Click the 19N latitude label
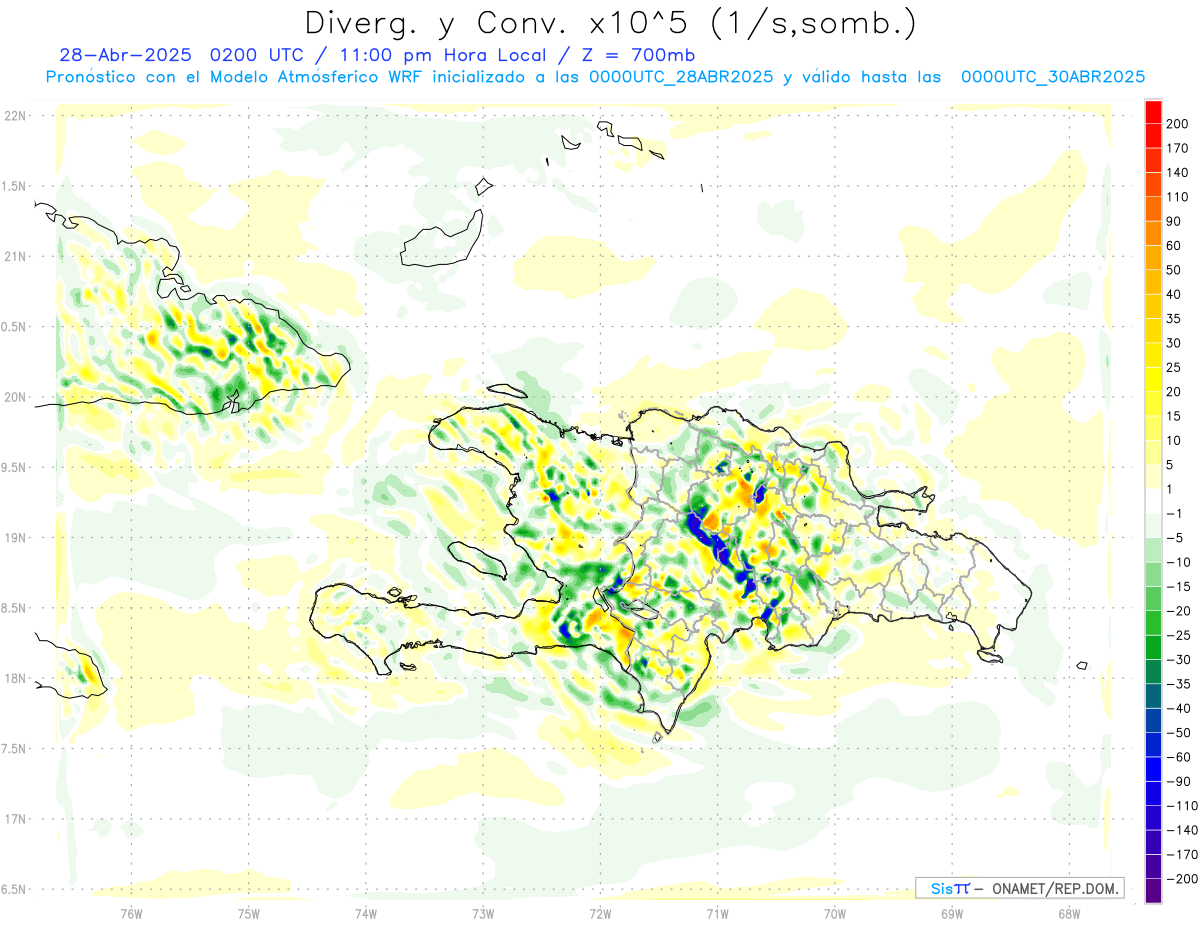1200x927 pixels. point(15,537)
